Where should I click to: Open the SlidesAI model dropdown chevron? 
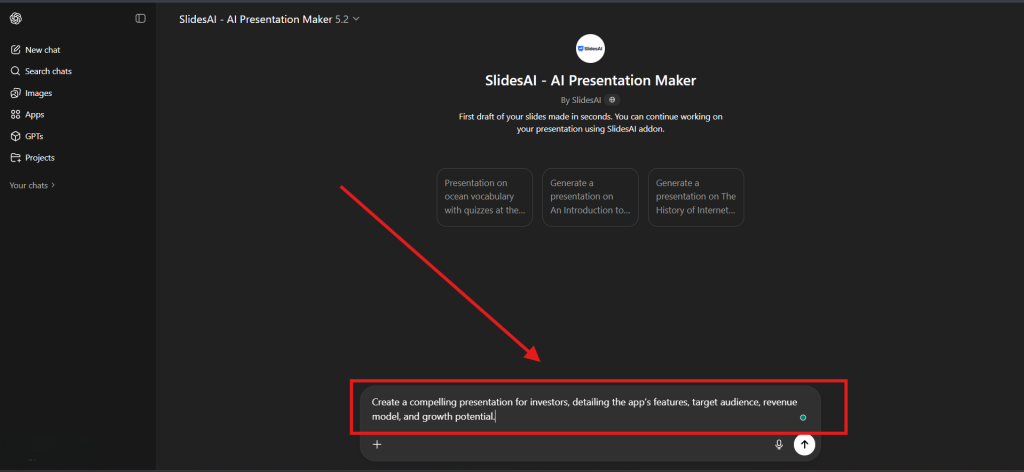pos(356,19)
